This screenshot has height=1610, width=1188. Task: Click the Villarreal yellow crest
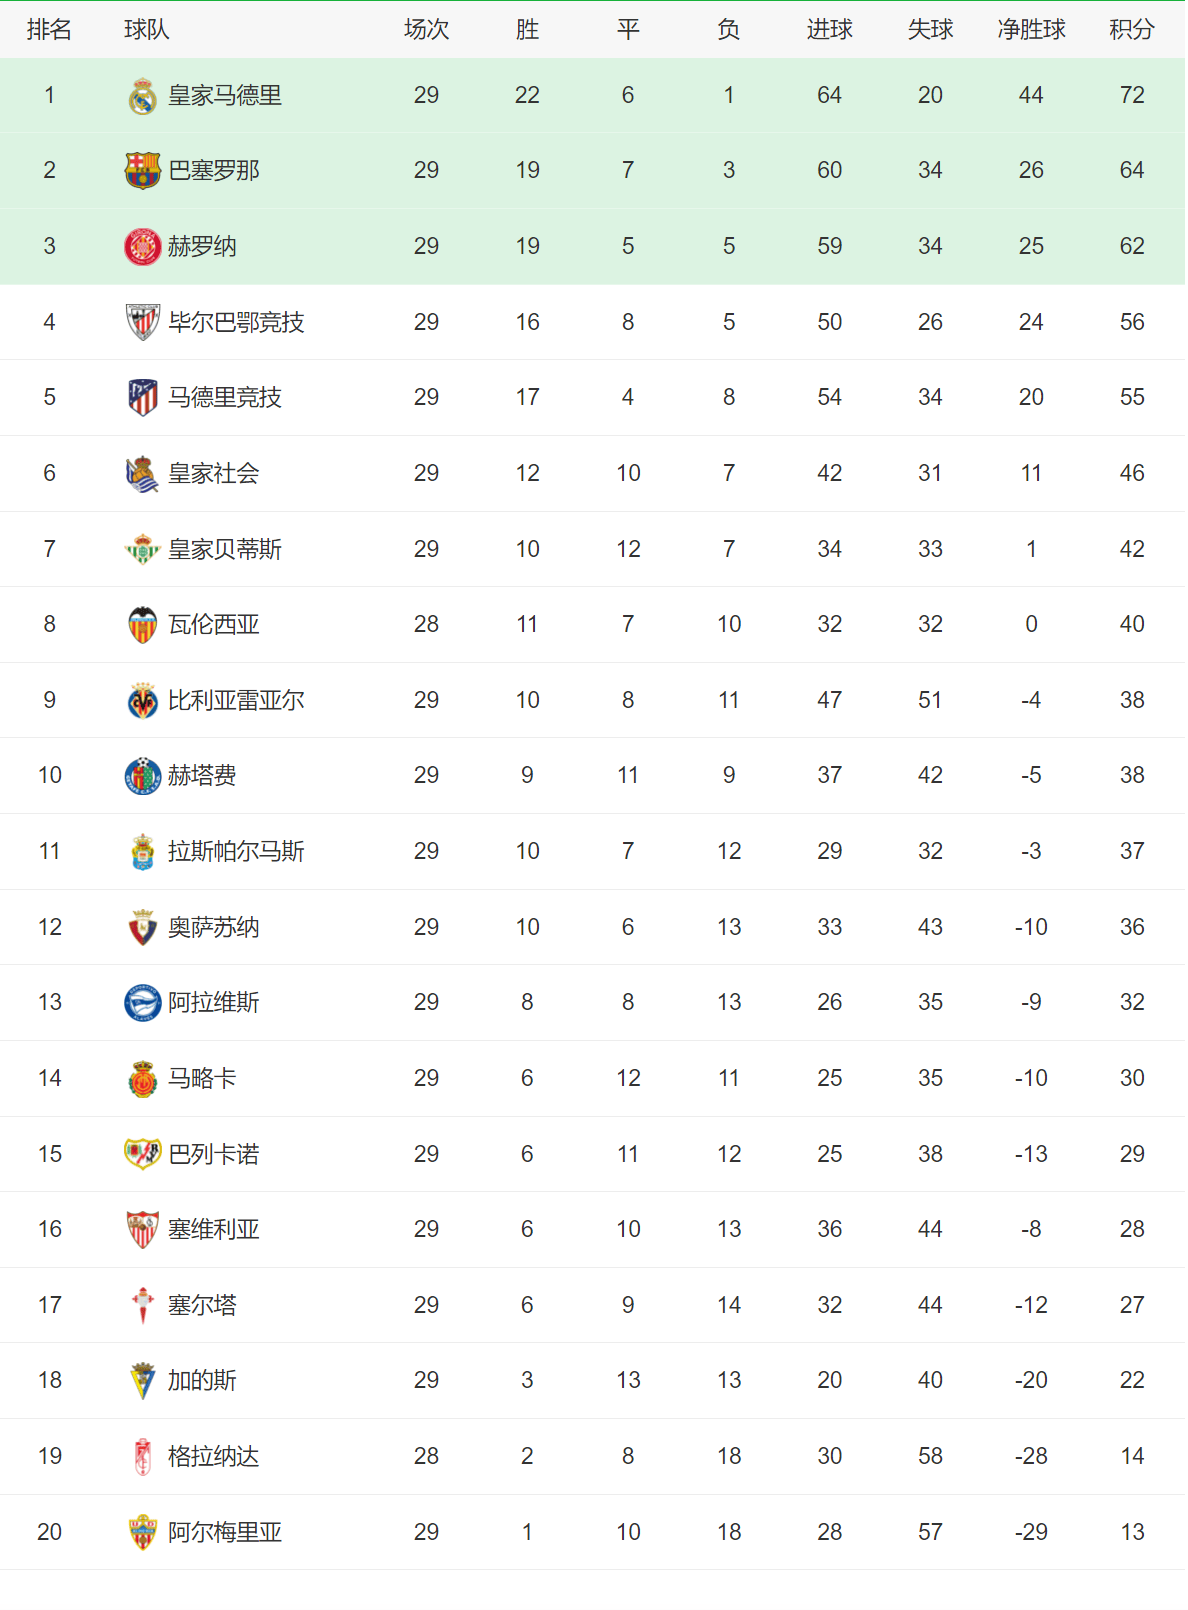[143, 701]
